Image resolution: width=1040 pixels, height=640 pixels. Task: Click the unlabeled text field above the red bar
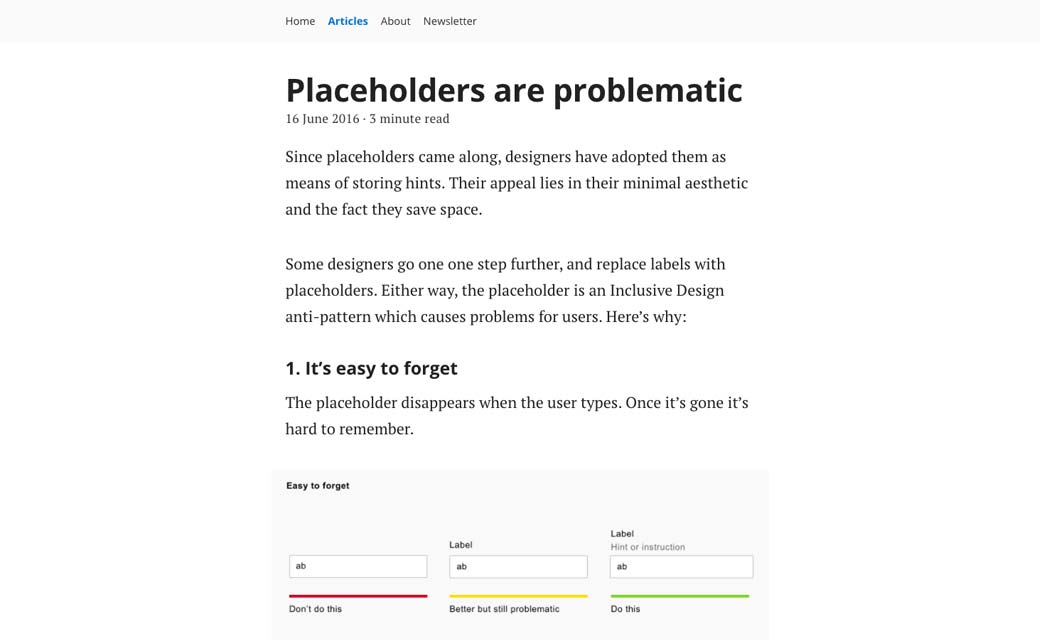[358, 566]
